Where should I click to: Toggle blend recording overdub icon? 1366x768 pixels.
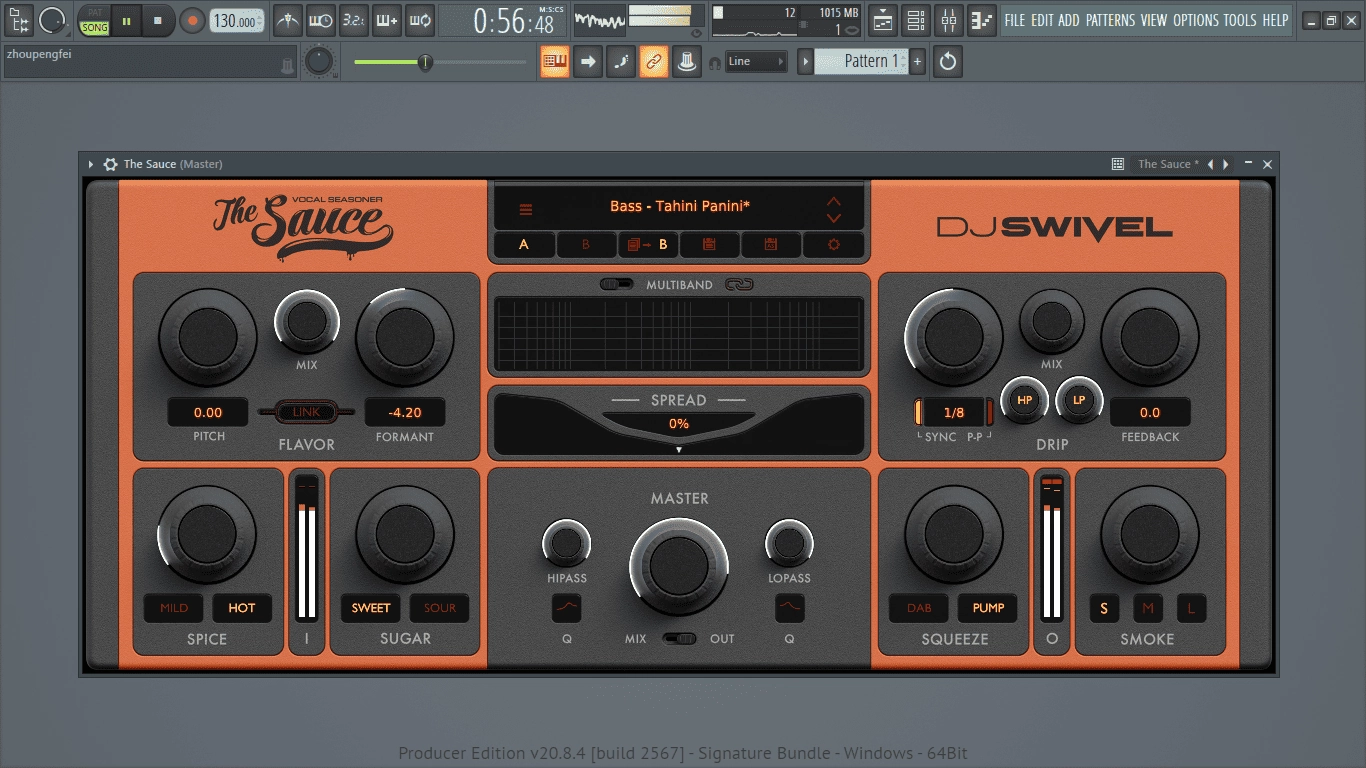pyautogui.click(x=386, y=20)
